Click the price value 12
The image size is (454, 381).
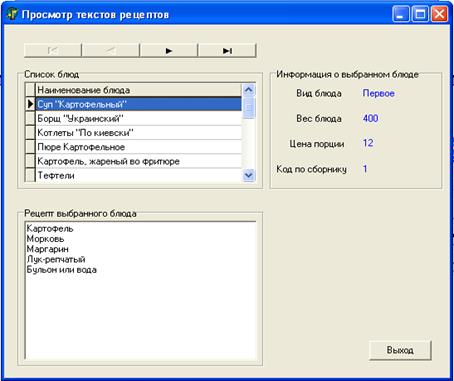368,143
